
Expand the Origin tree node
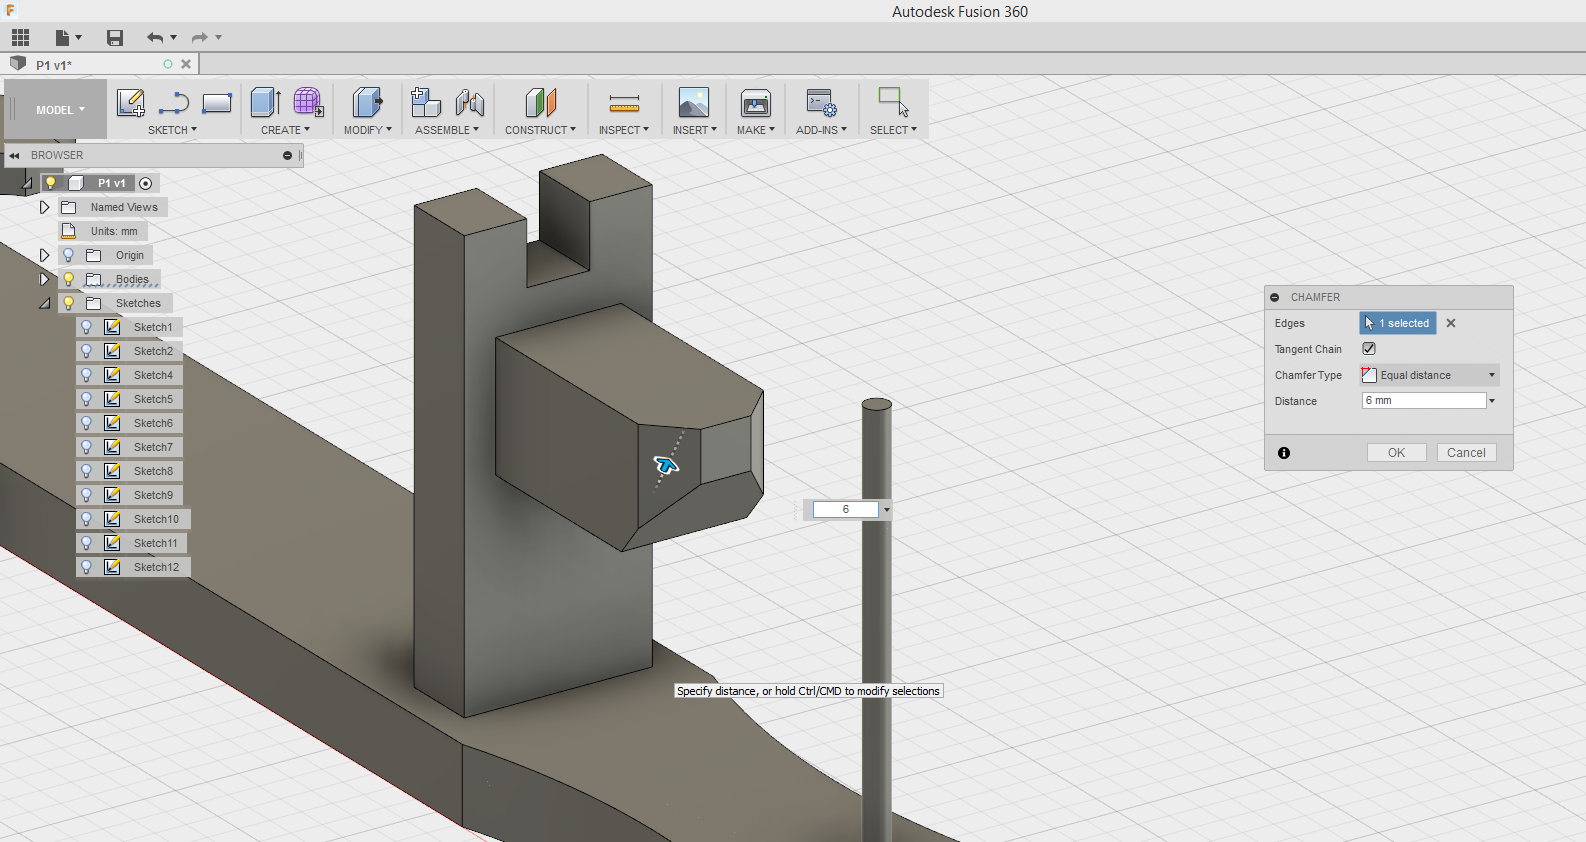pyautogui.click(x=44, y=255)
